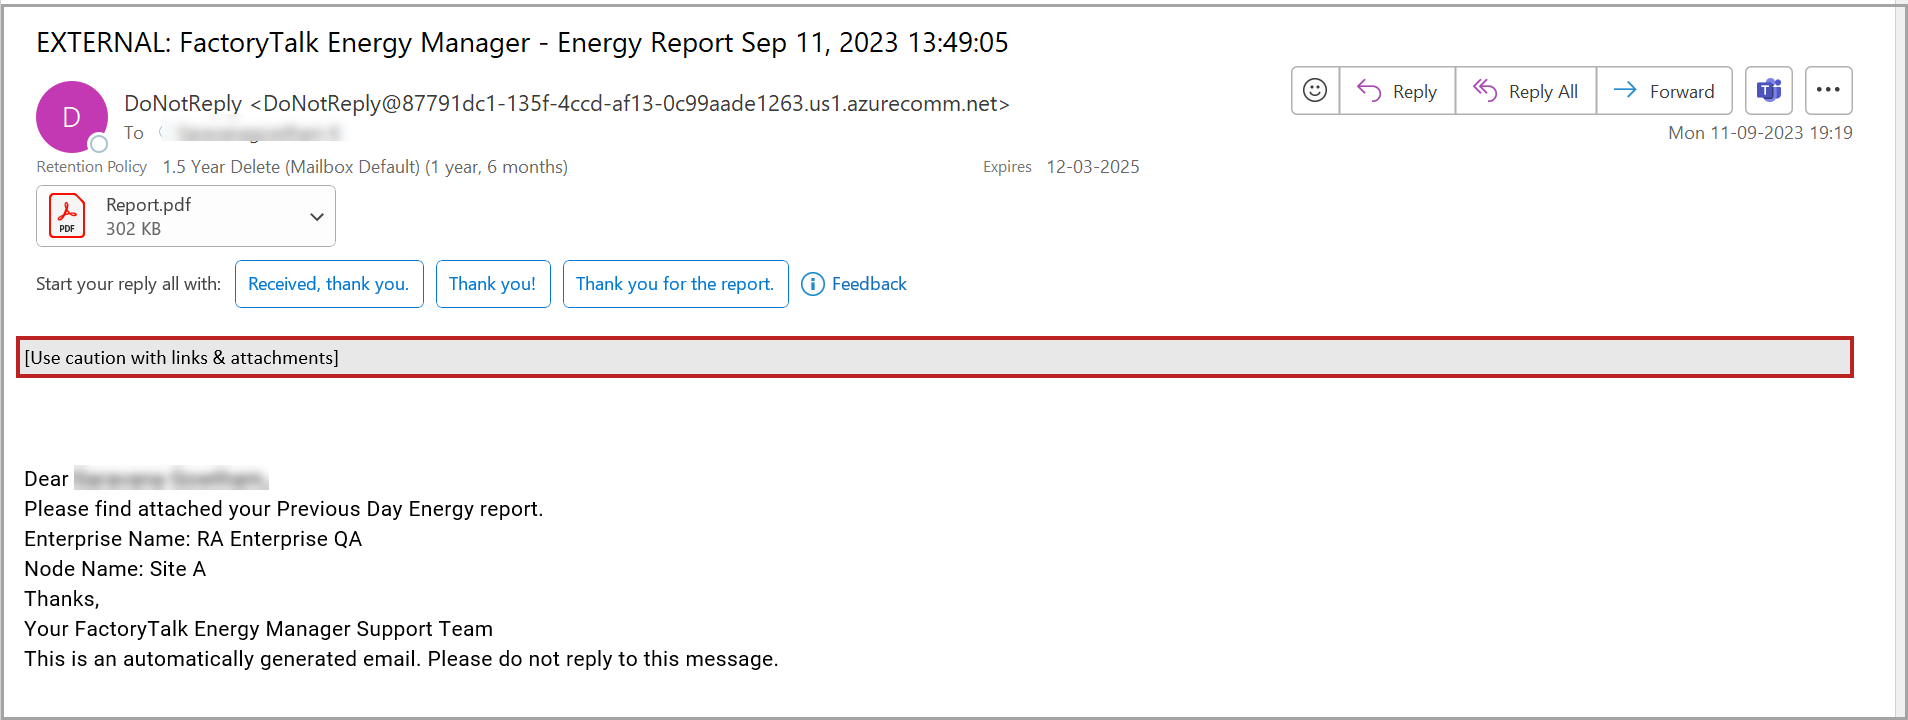Click the 1.5 Year Delete retention policy
The width and height of the screenshot is (1908, 720).
point(364,167)
